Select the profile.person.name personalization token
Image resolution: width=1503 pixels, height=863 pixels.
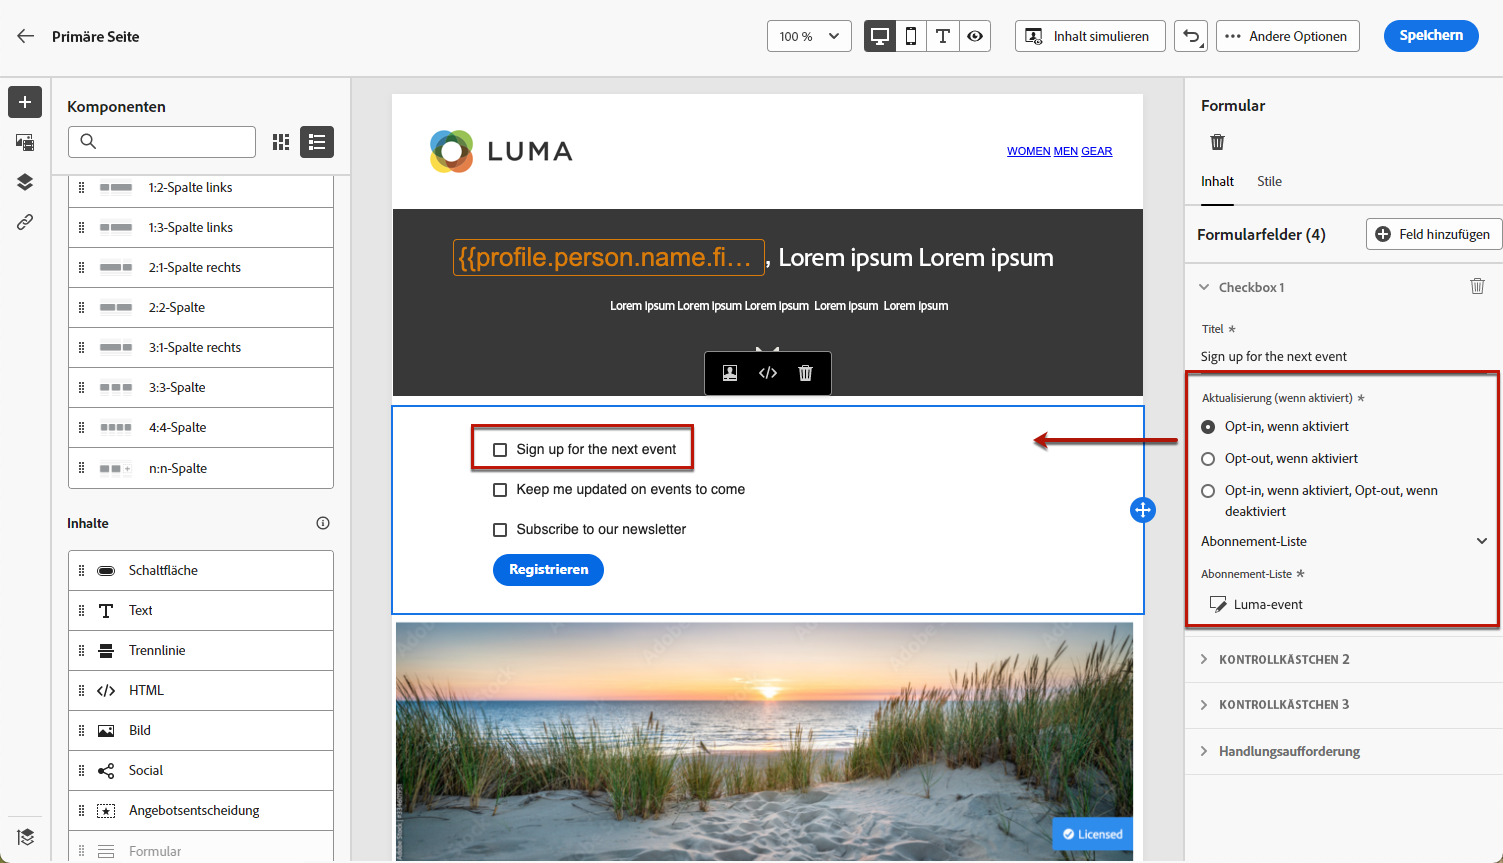pyautogui.click(x=609, y=258)
